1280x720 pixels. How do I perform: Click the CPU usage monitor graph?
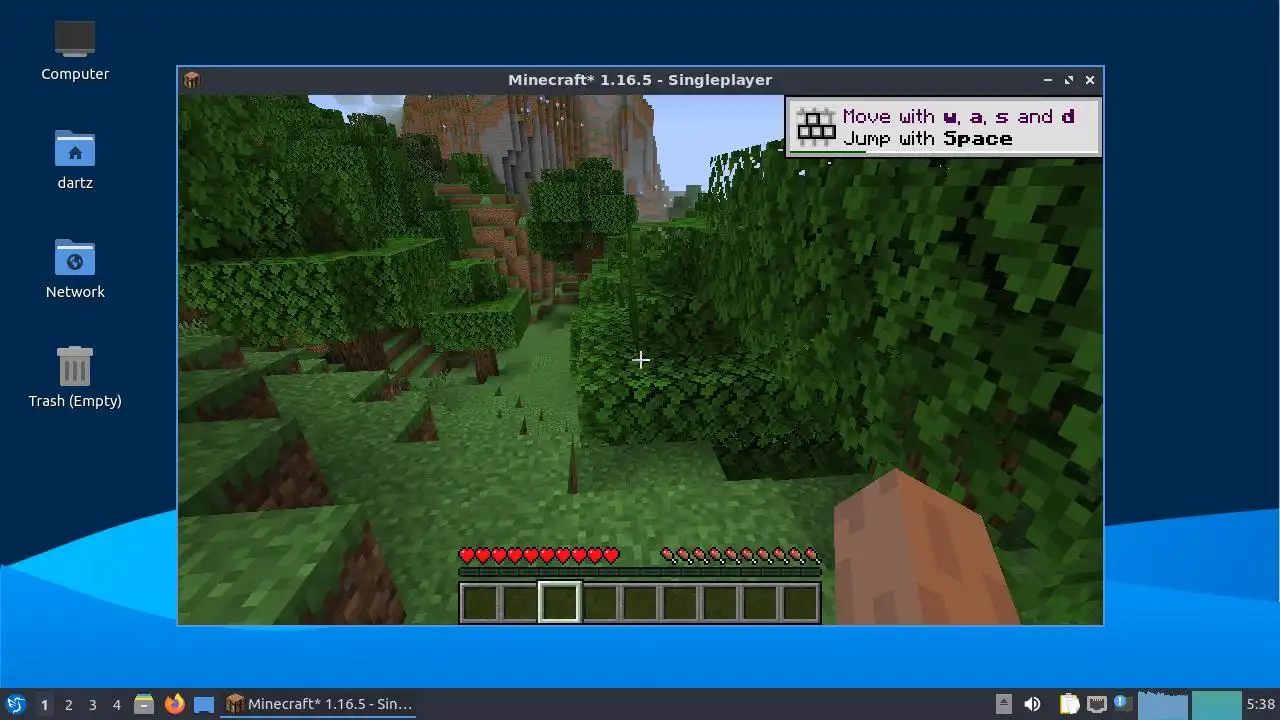point(1163,704)
